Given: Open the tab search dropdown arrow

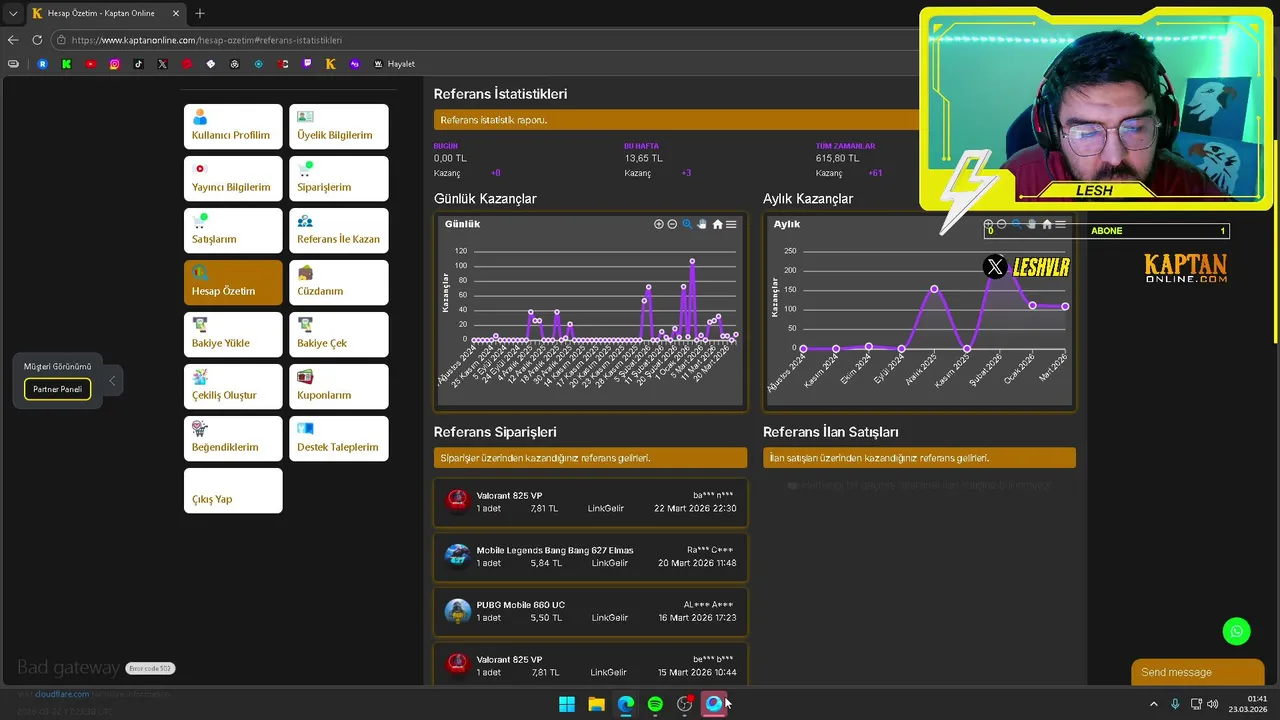Looking at the screenshot, I should (x=13, y=13).
